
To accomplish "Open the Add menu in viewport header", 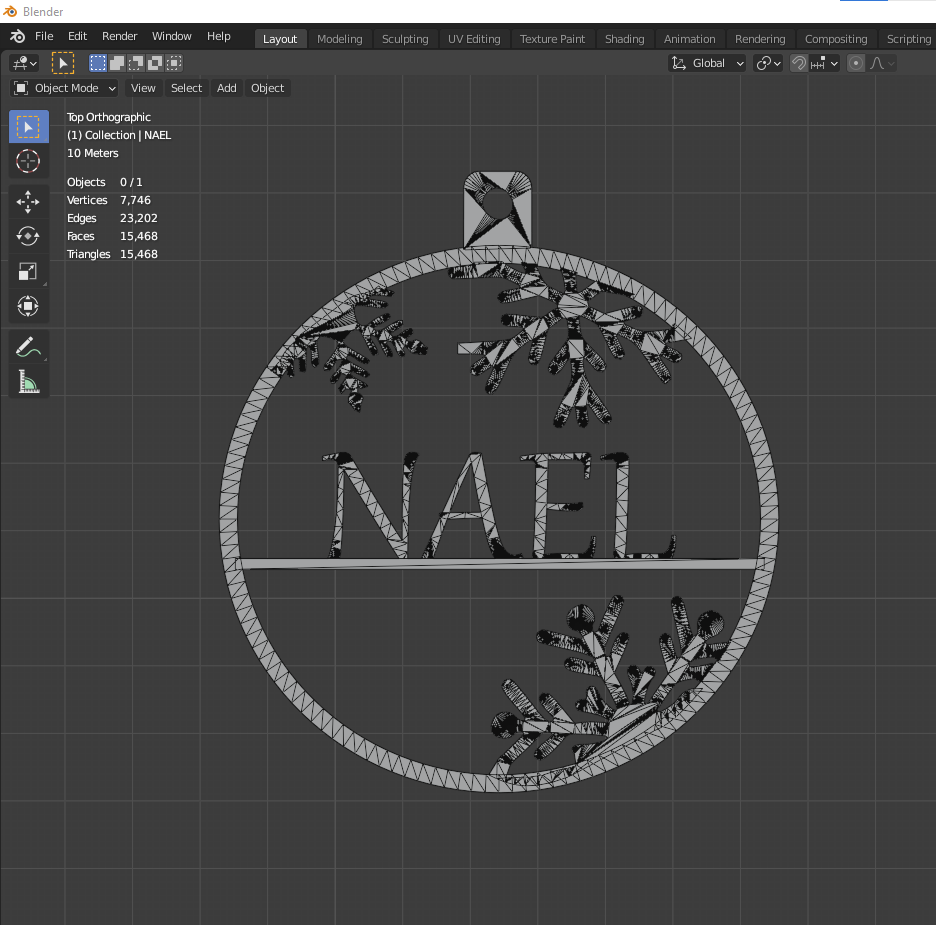I will pyautogui.click(x=226, y=88).
